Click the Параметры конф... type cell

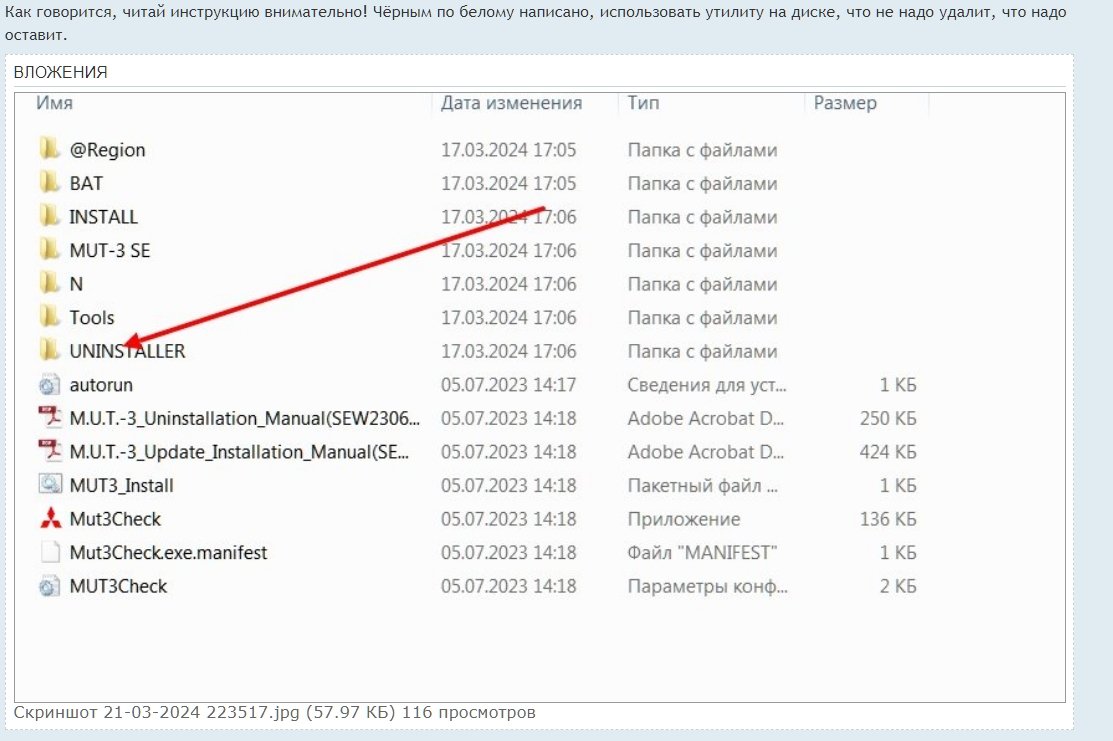click(707, 586)
